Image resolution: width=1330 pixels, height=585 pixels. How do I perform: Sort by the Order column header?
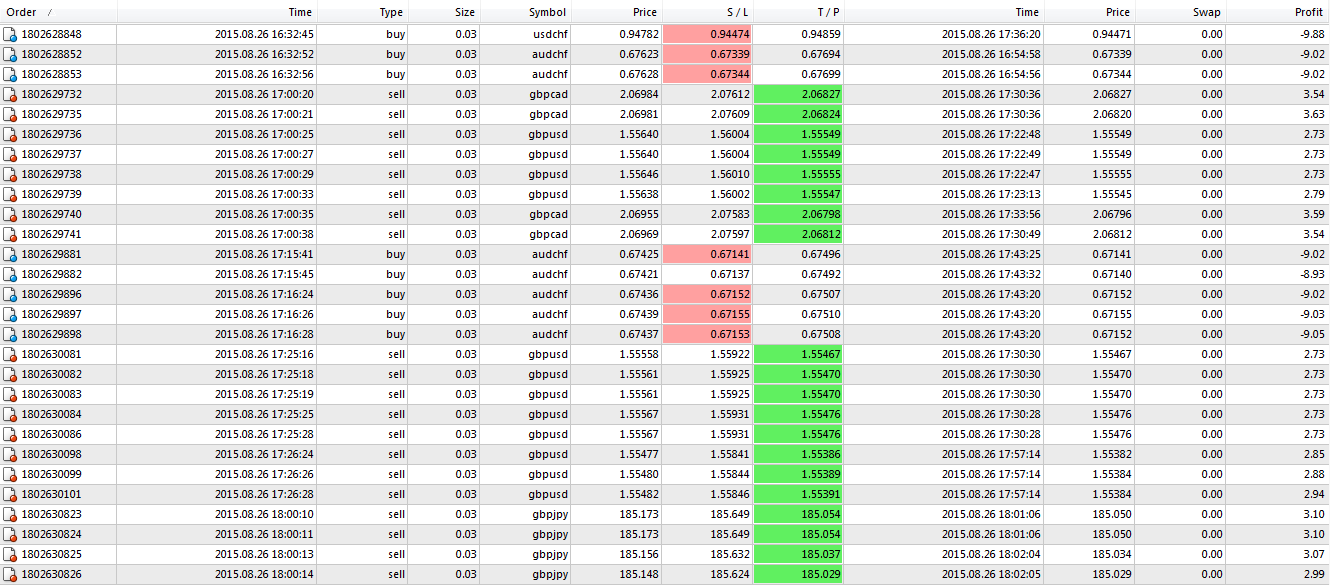pos(58,12)
